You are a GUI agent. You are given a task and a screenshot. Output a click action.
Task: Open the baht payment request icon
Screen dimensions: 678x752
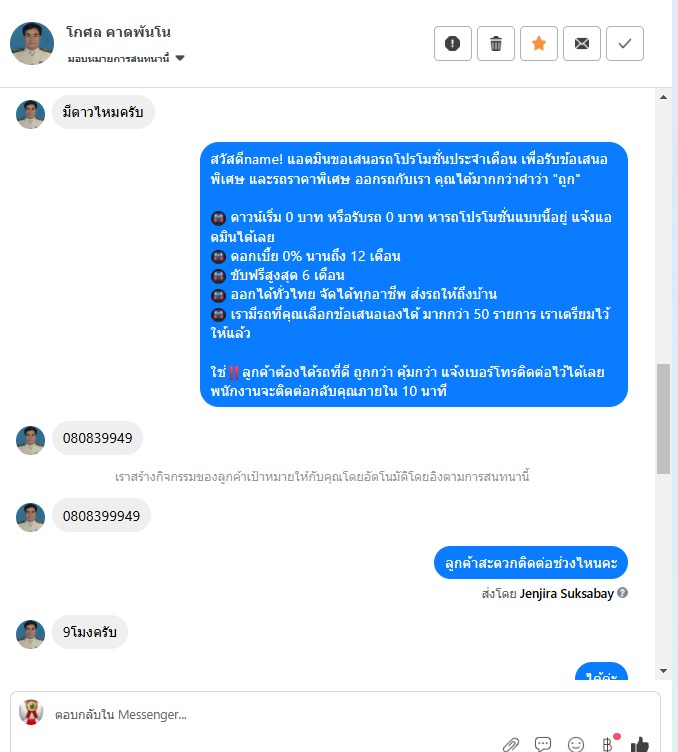tap(608, 744)
